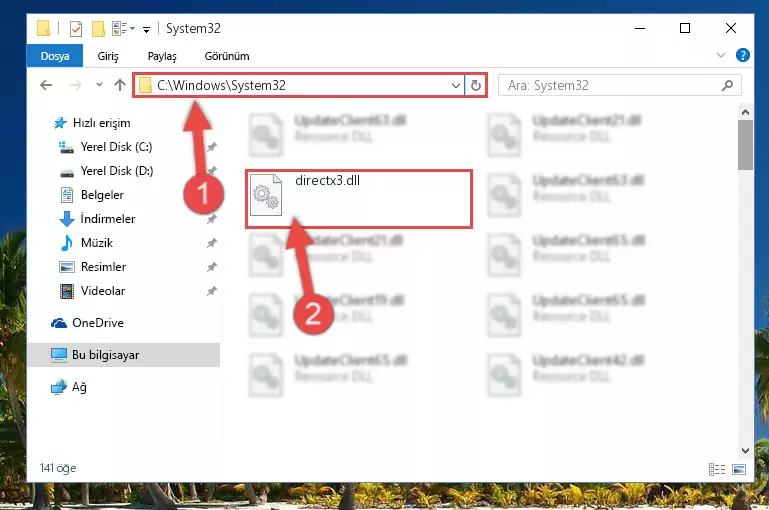The width and height of the screenshot is (769, 510).
Task: Click the vertical scrollbar thumb
Action: (x=745, y=146)
